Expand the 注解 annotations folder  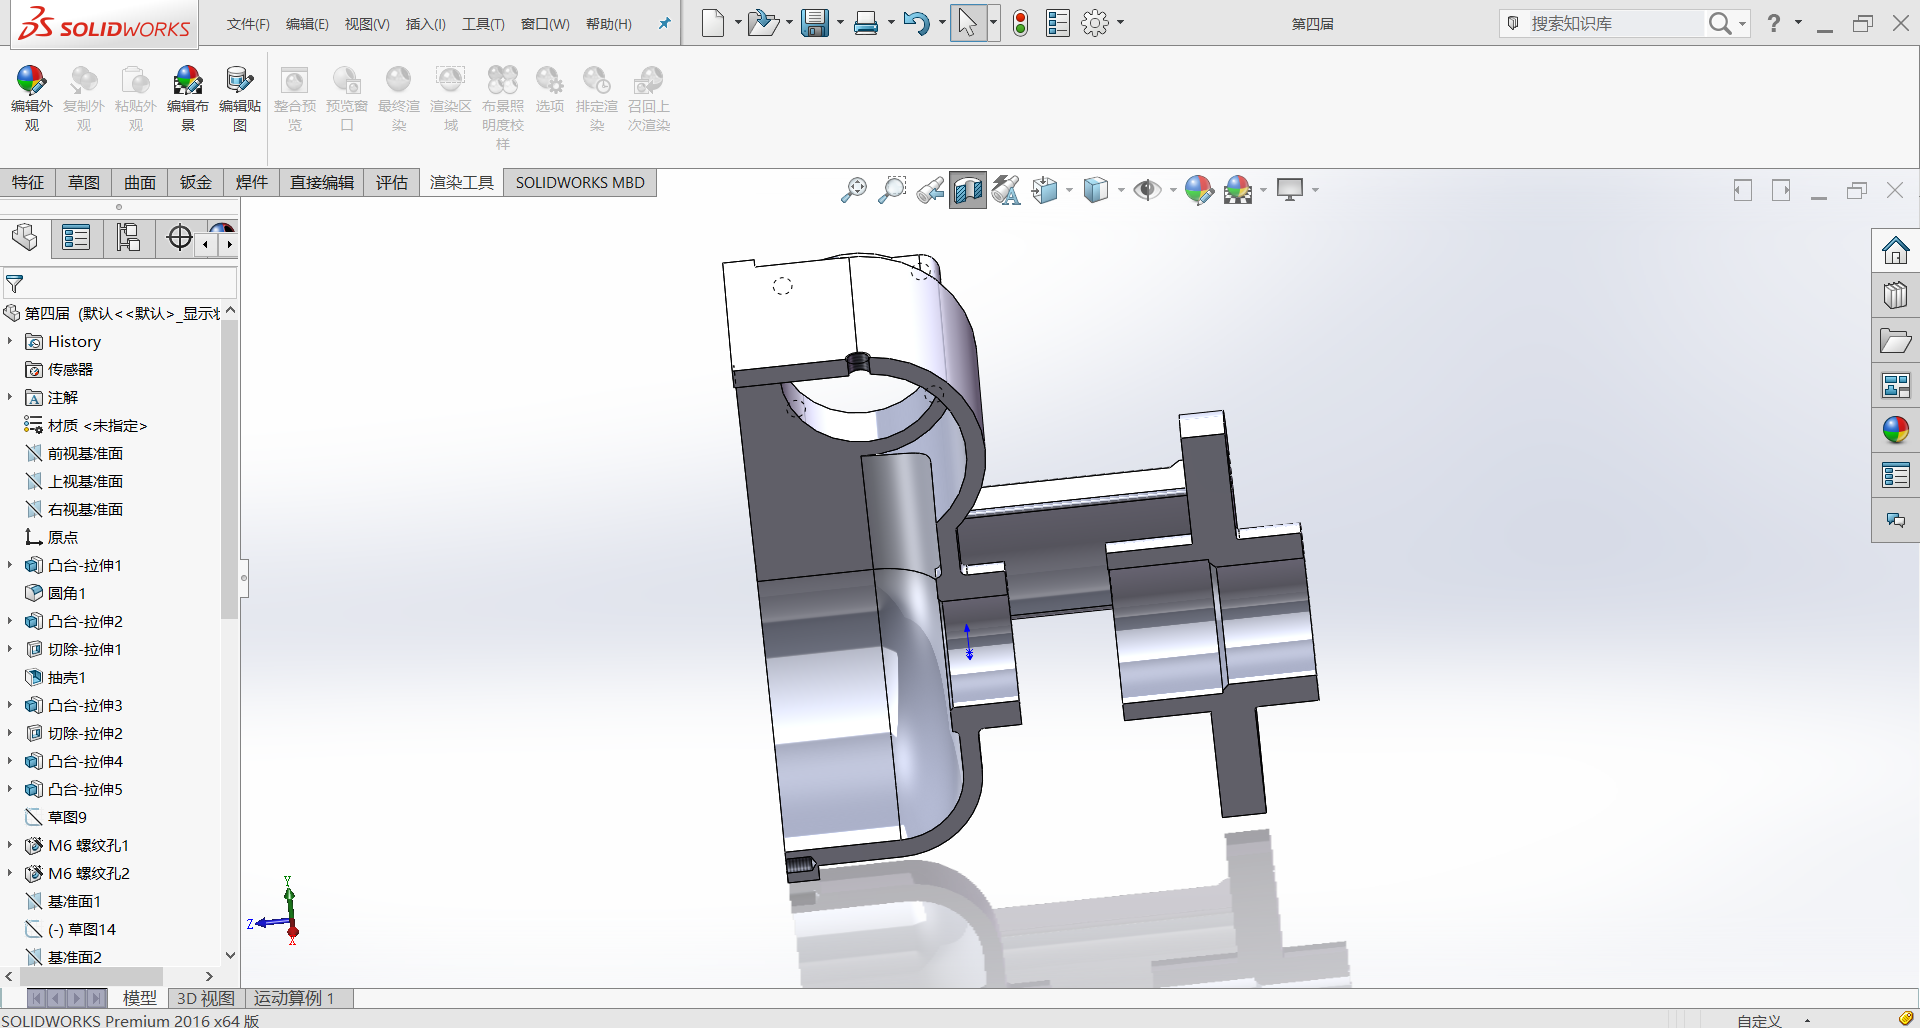coord(10,397)
